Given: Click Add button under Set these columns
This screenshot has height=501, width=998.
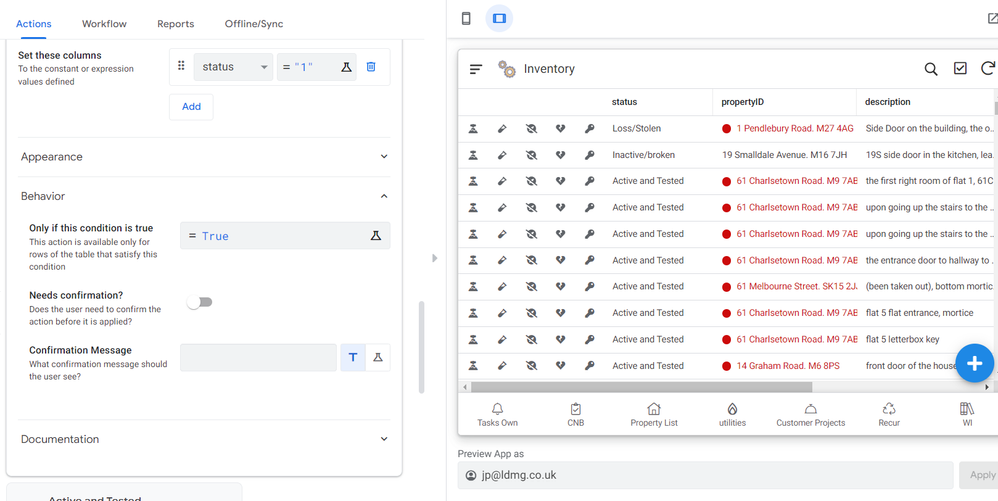Looking at the screenshot, I should tap(191, 107).
